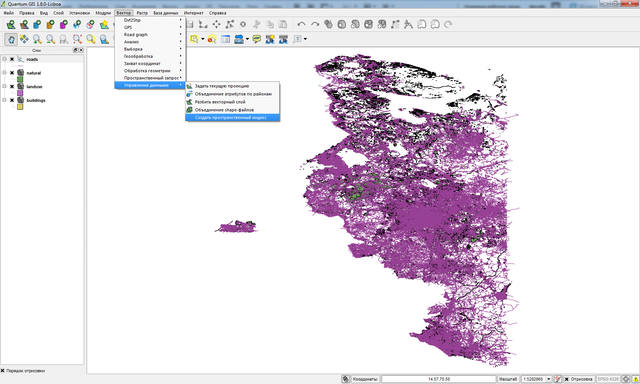Click the Pan Map to Selection icon
The width and height of the screenshot is (640, 384).
pos(24,39)
